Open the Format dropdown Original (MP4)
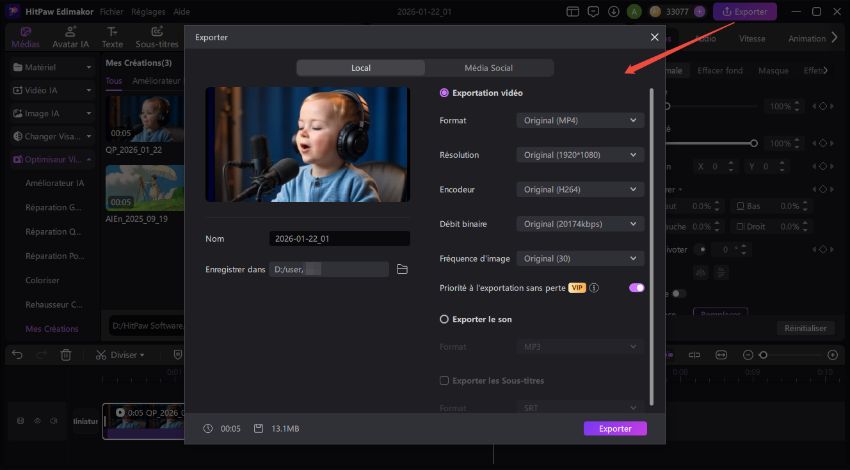The image size is (850, 470). tap(580, 120)
